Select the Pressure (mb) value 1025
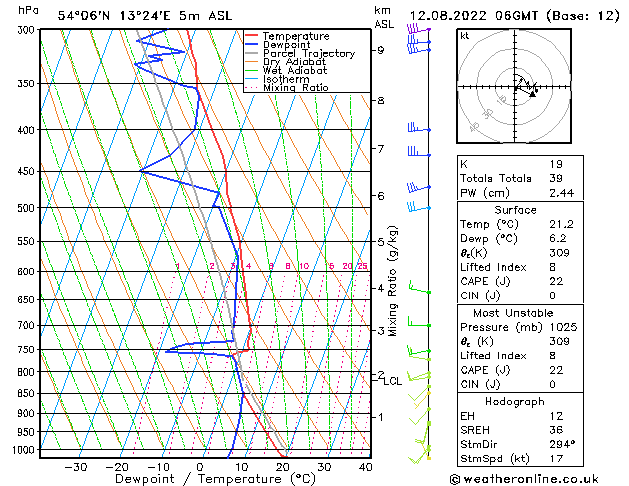Screen dimensions: 629x486 point(563,327)
